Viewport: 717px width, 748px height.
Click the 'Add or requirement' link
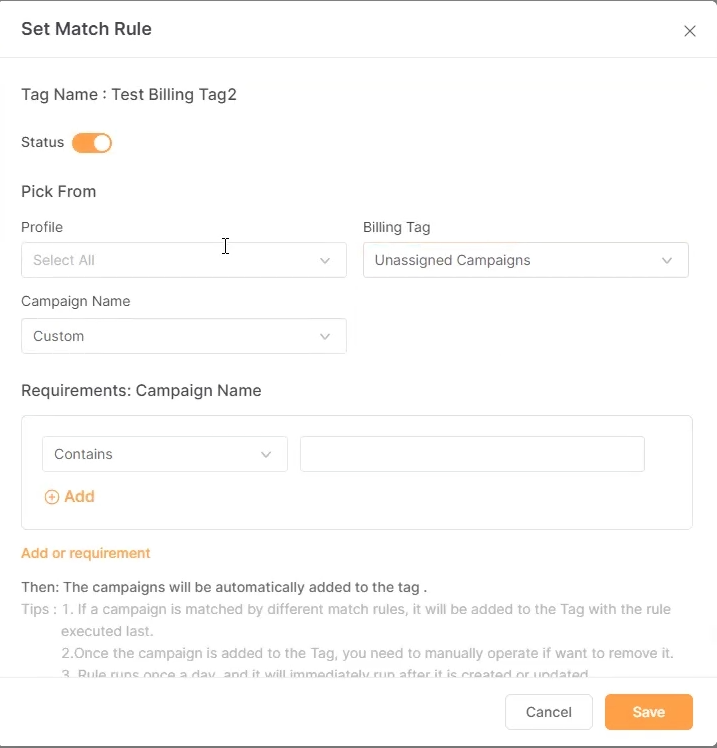86,553
